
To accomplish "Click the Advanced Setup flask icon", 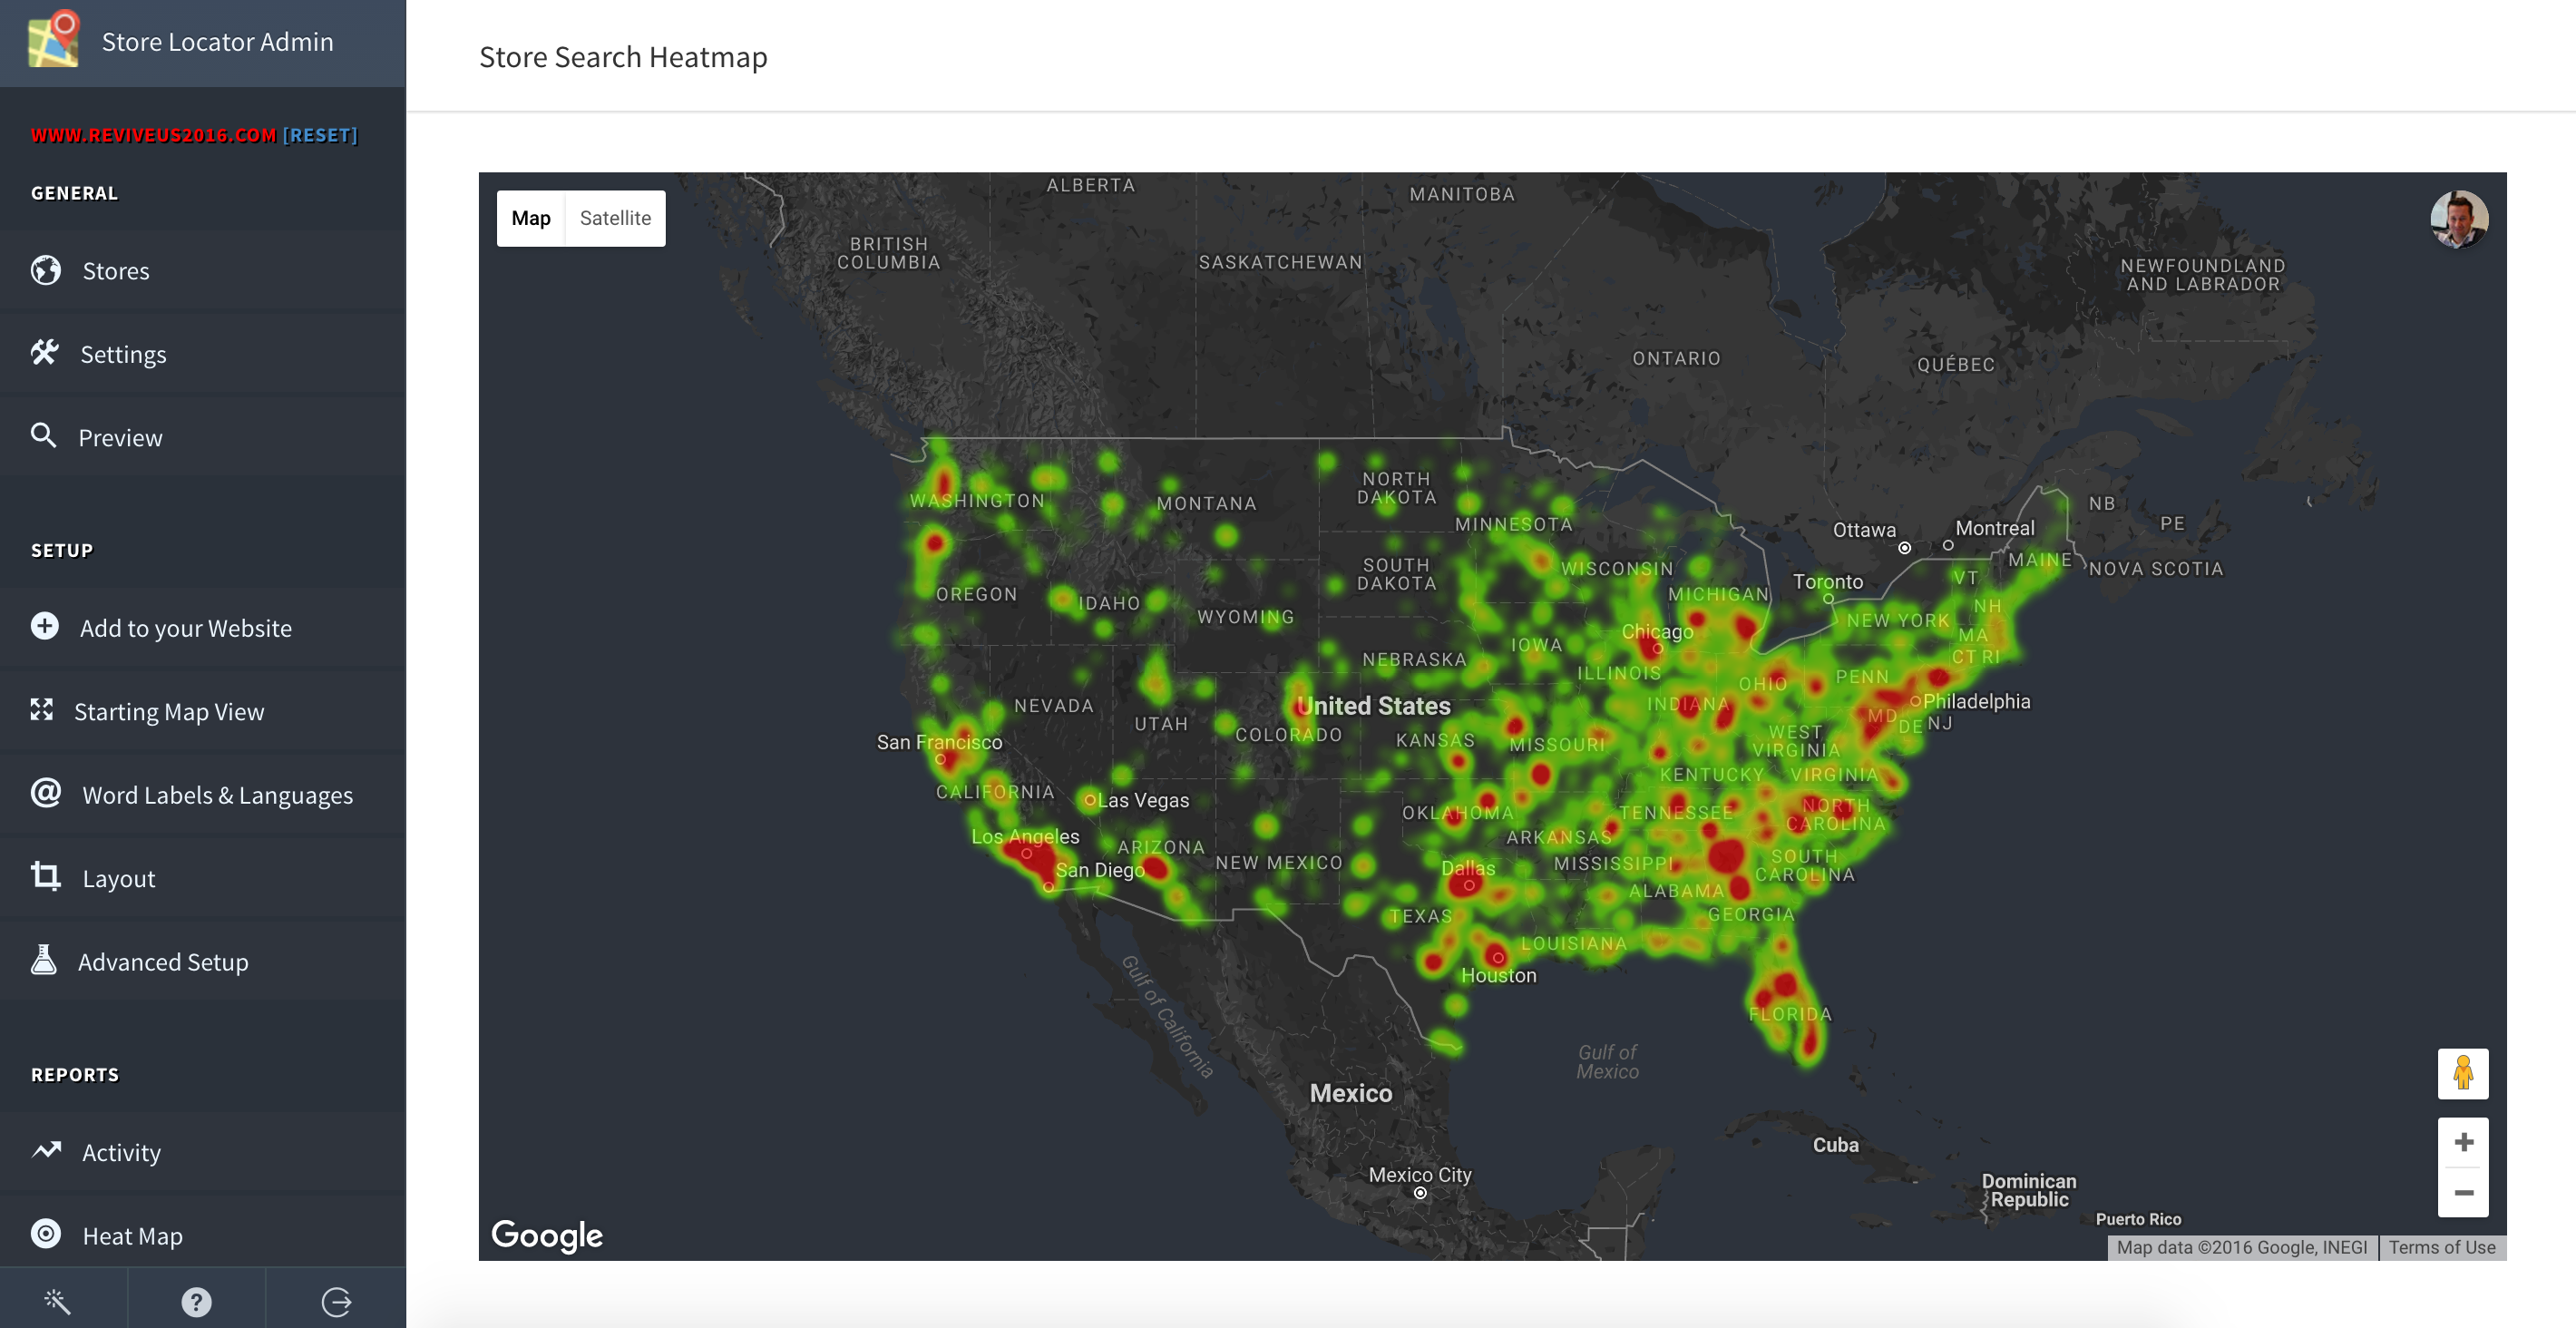I will click(x=43, y=960).
